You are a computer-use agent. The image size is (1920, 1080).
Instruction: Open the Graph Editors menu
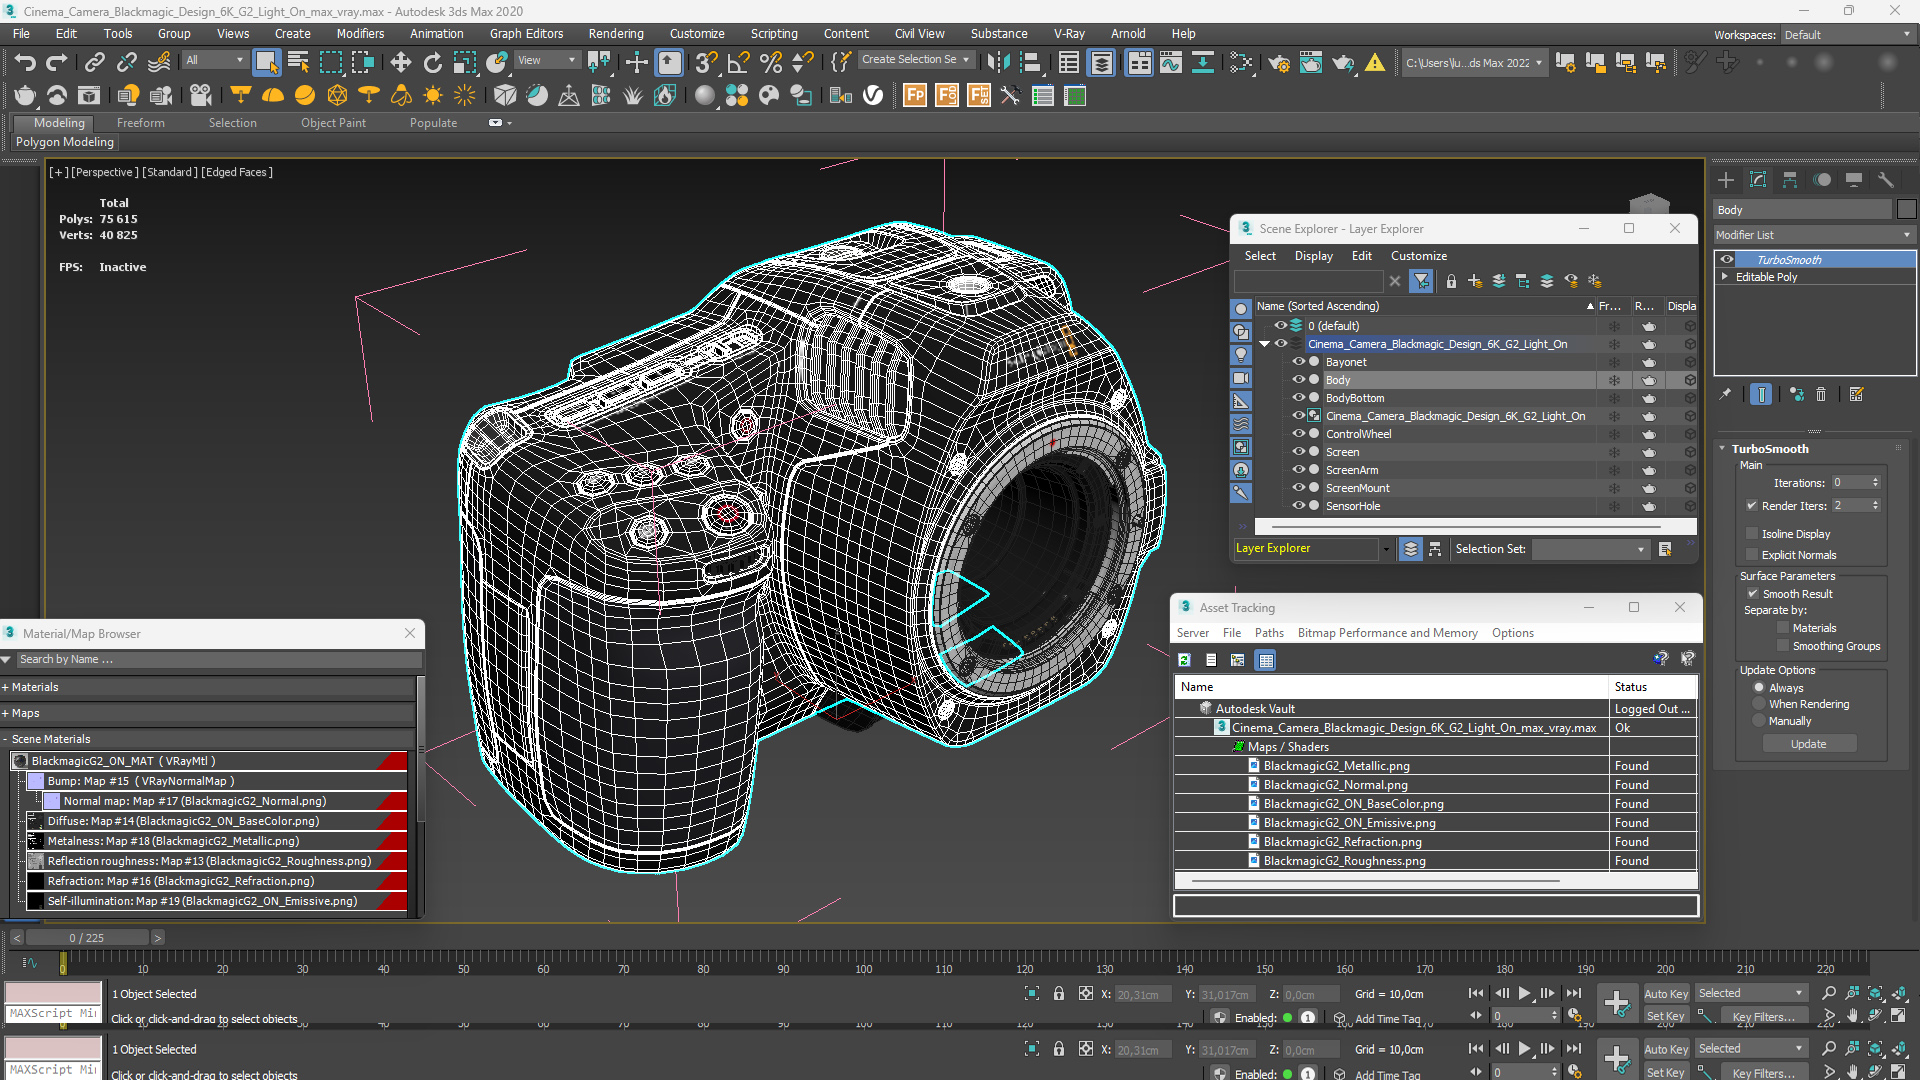click(526, 34)
